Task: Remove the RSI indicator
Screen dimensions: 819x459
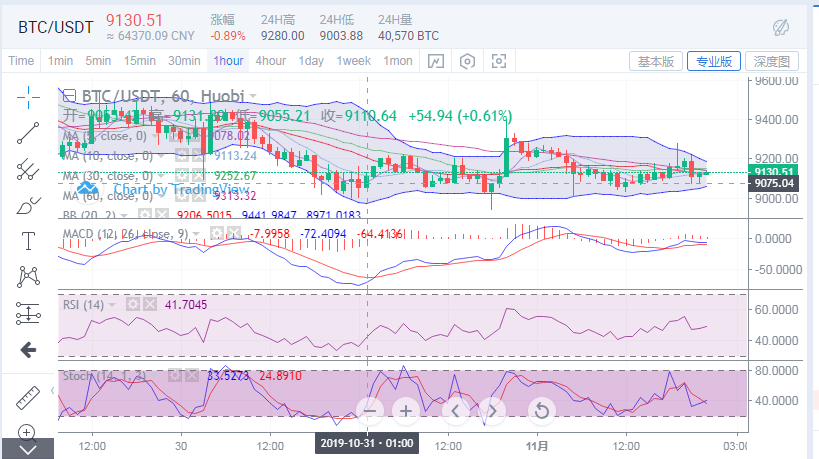Action: coord(149,304)
